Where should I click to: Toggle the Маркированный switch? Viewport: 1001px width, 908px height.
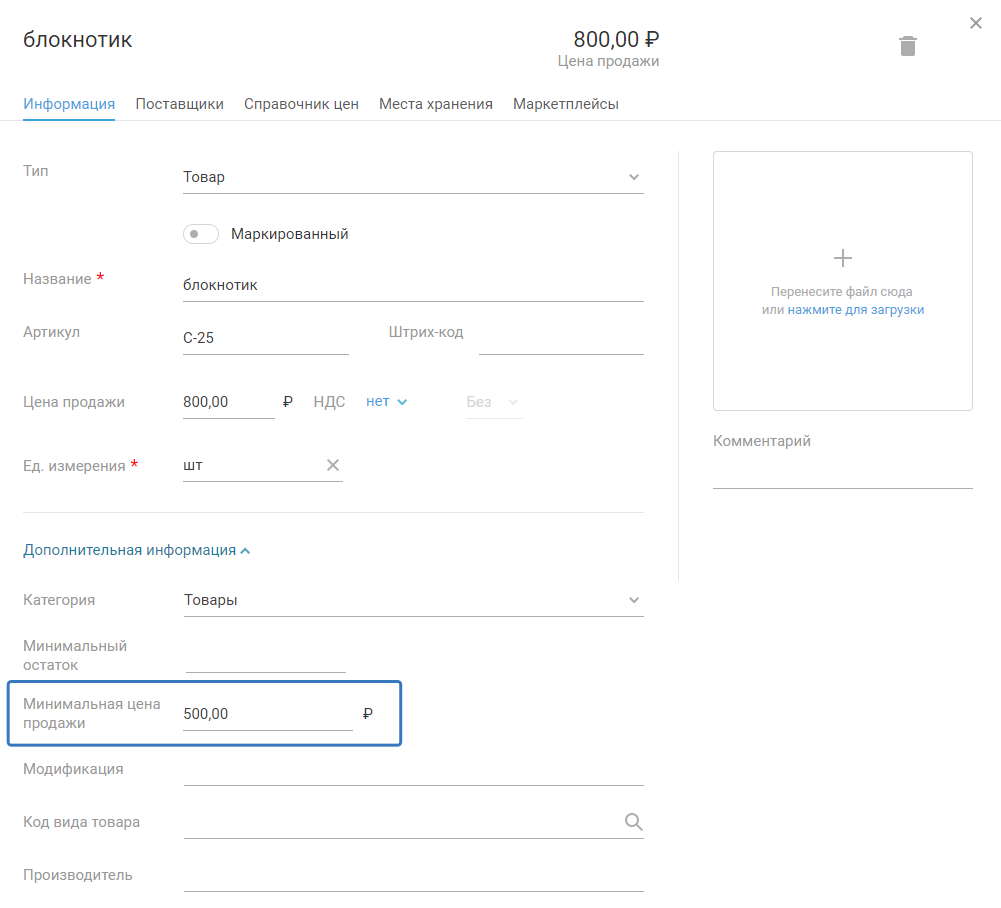(x=200, y=234)
